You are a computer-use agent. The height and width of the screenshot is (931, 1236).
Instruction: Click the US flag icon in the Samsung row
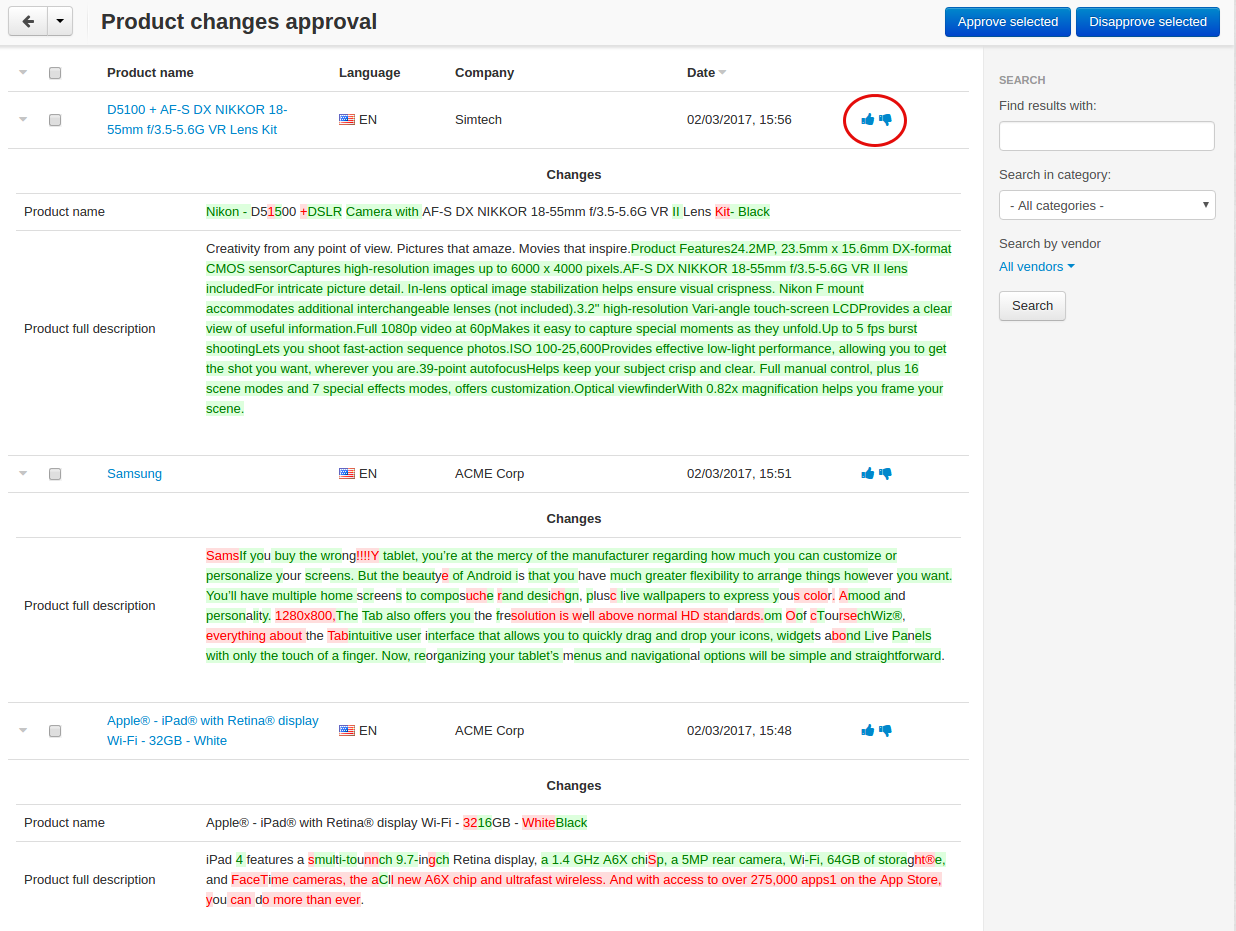click(x=347, y=474)
